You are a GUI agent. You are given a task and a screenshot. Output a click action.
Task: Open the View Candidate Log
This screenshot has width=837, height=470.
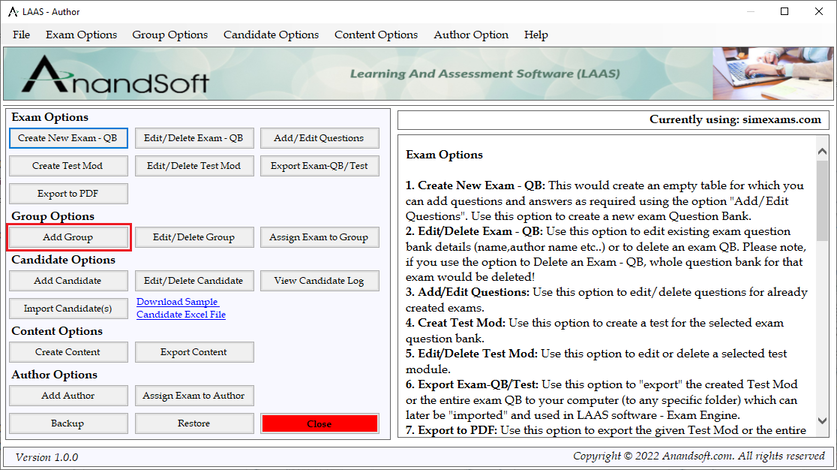point(319,281)
